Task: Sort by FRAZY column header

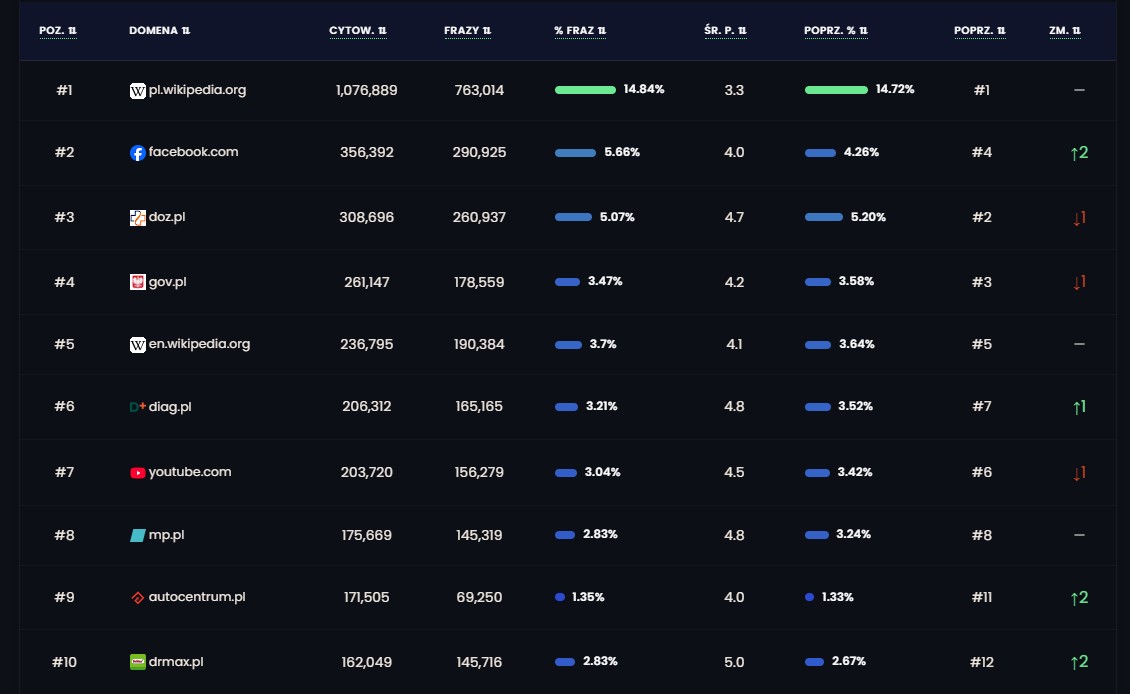Action: point(468,30)
